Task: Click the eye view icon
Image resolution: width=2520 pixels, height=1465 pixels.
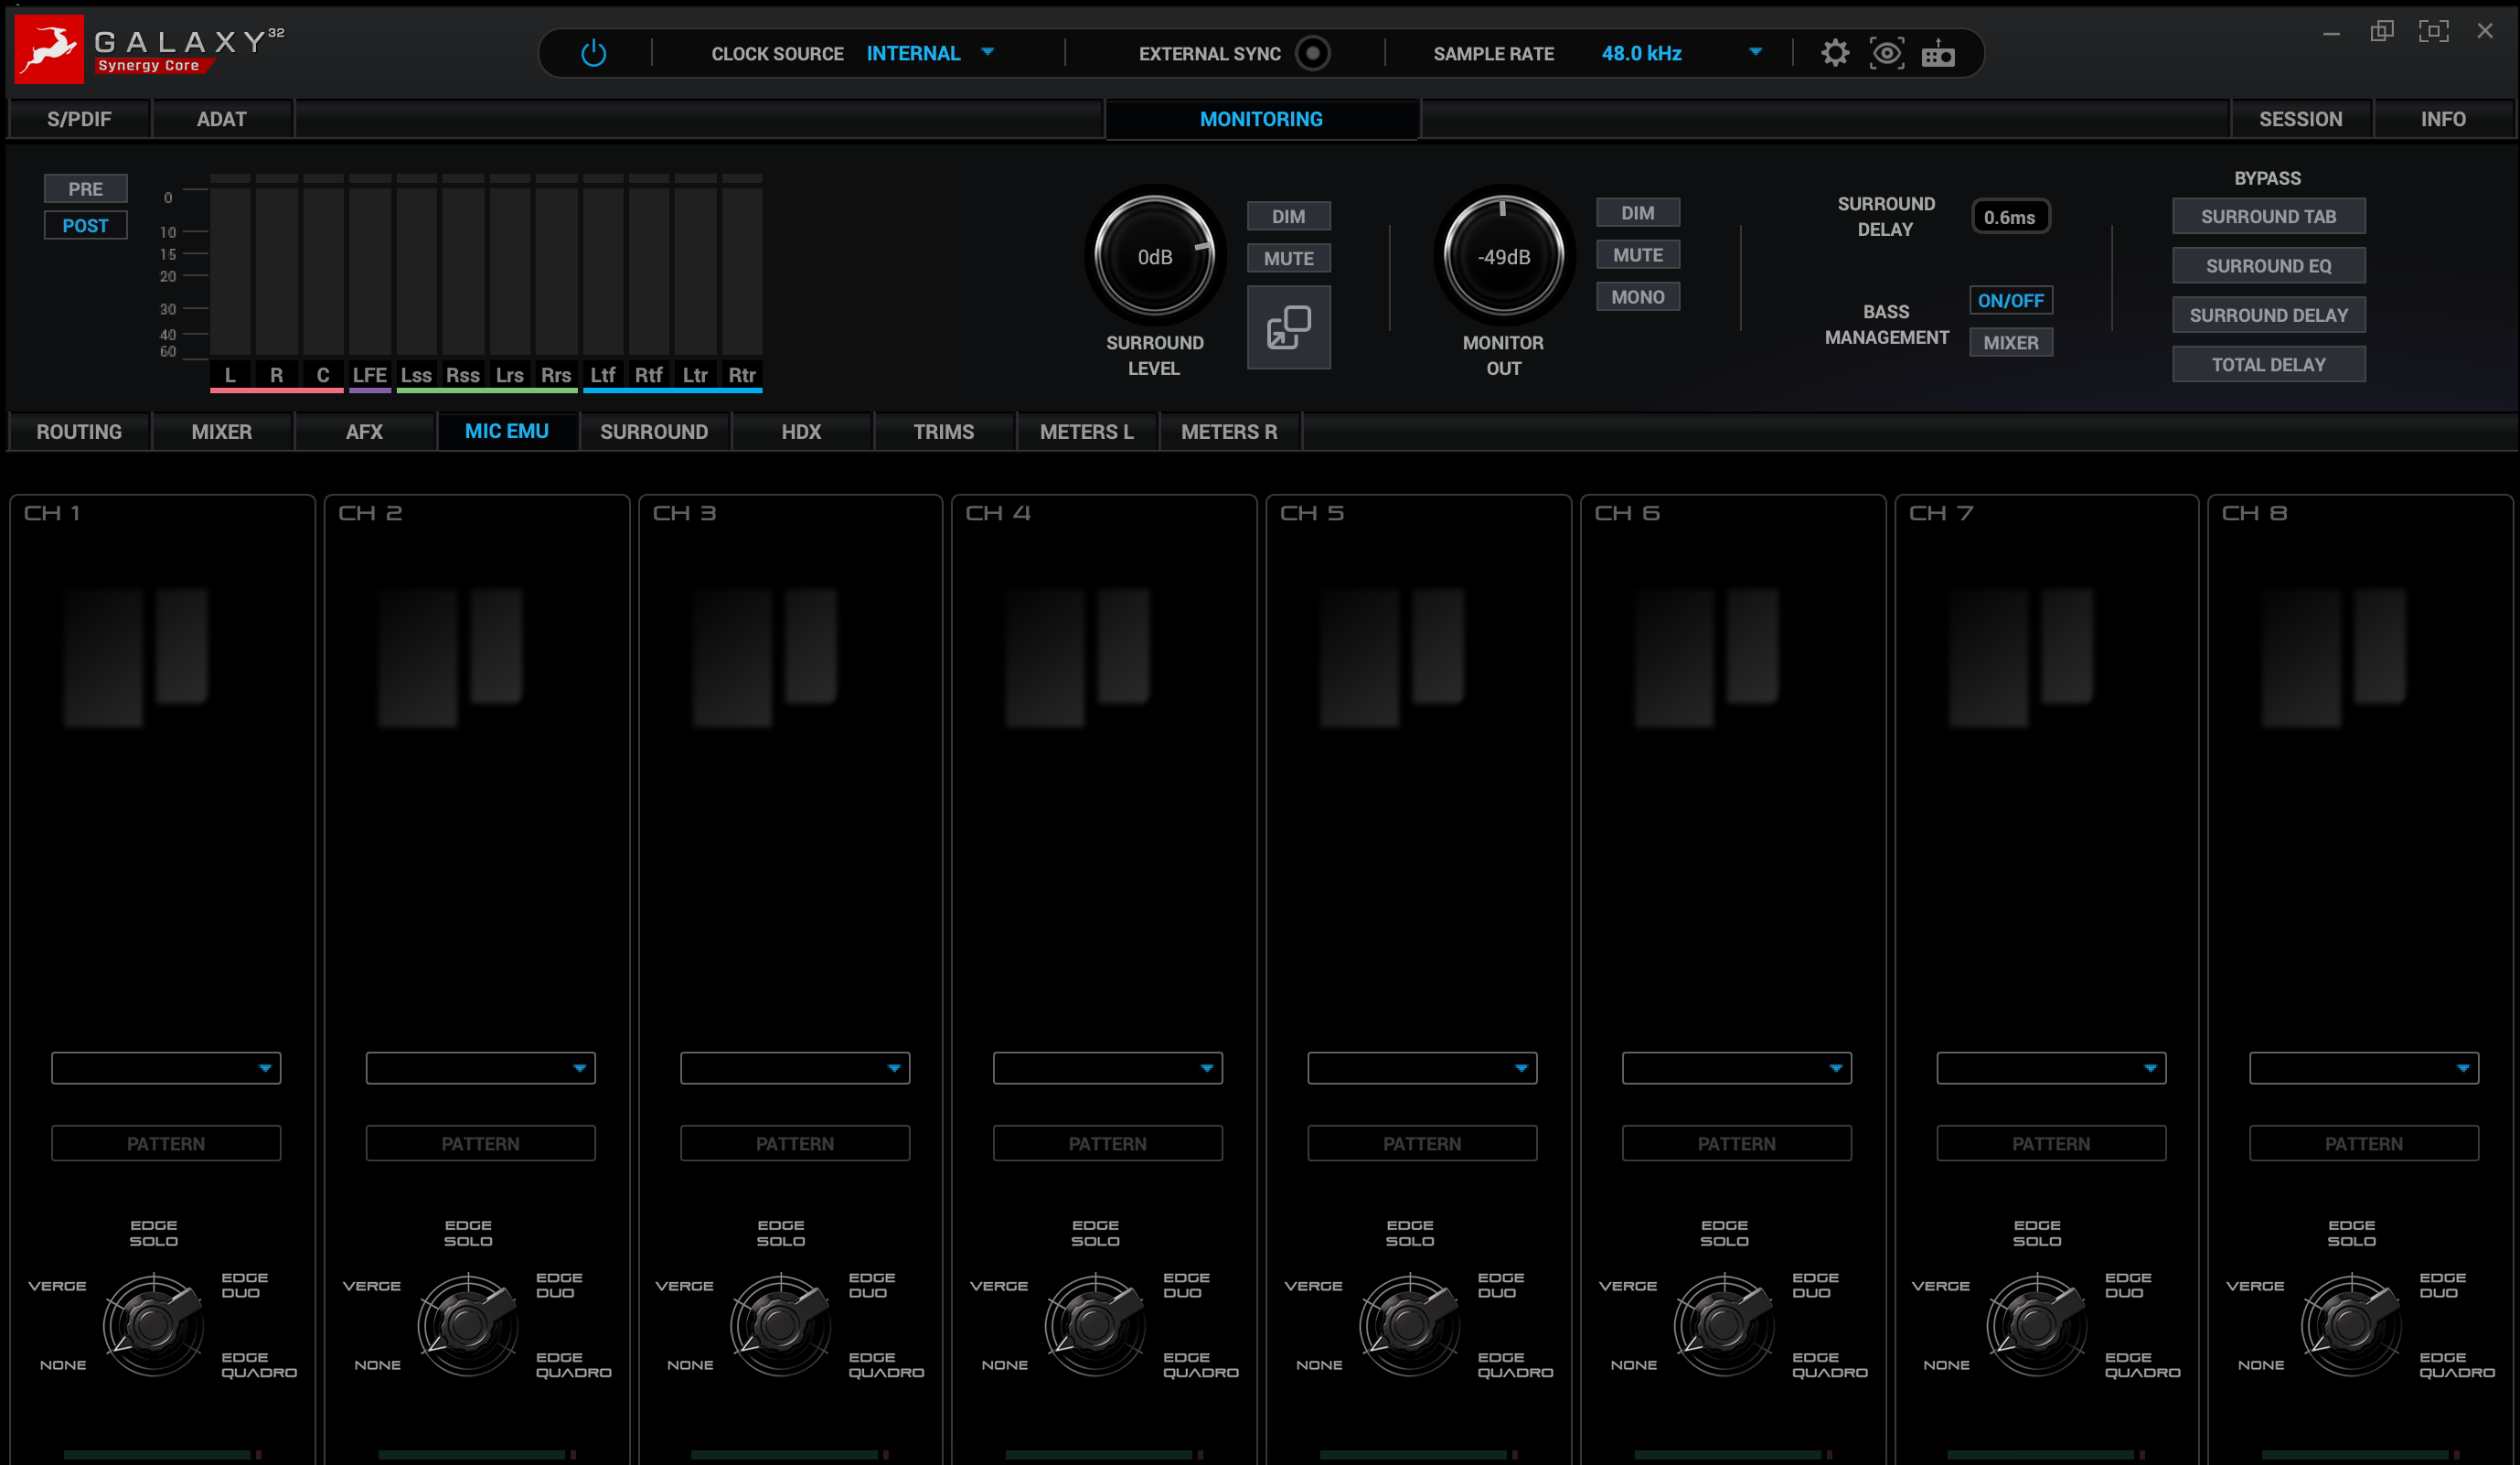Action: (1886, 53)
